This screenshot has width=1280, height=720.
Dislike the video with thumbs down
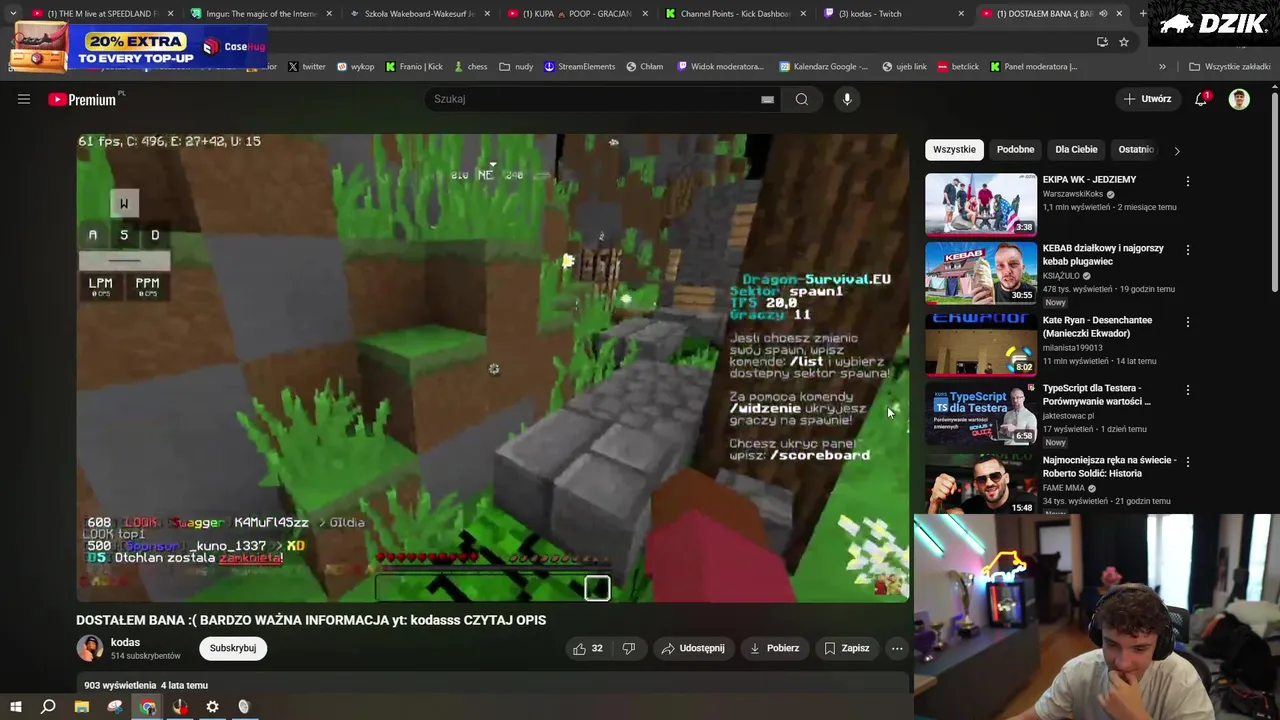629,648
